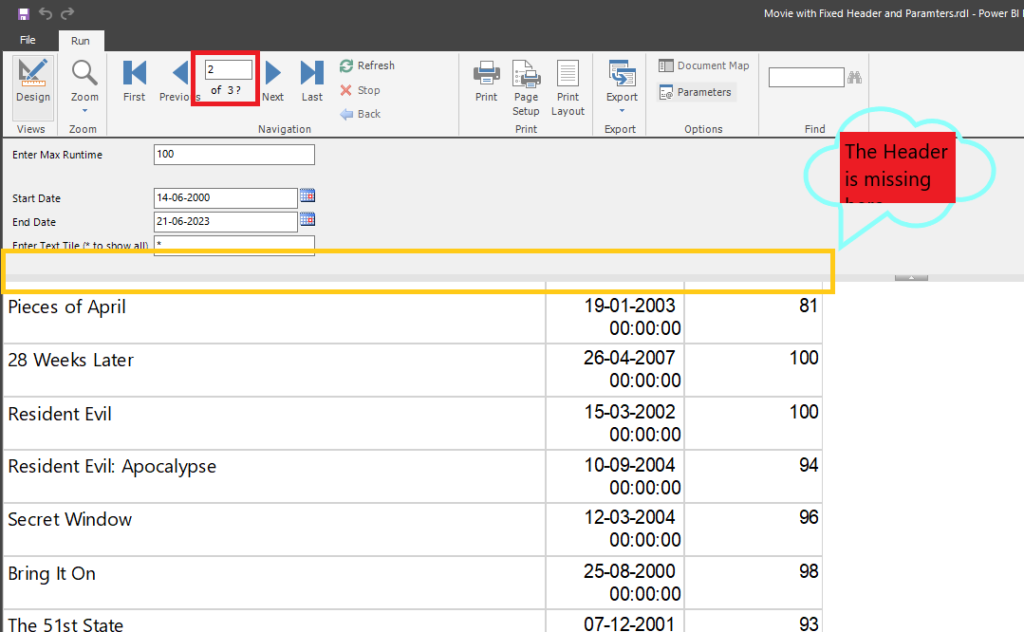Click the Enter Text Title field
The width and height of the screenshot is (1024, 632).
234,245
